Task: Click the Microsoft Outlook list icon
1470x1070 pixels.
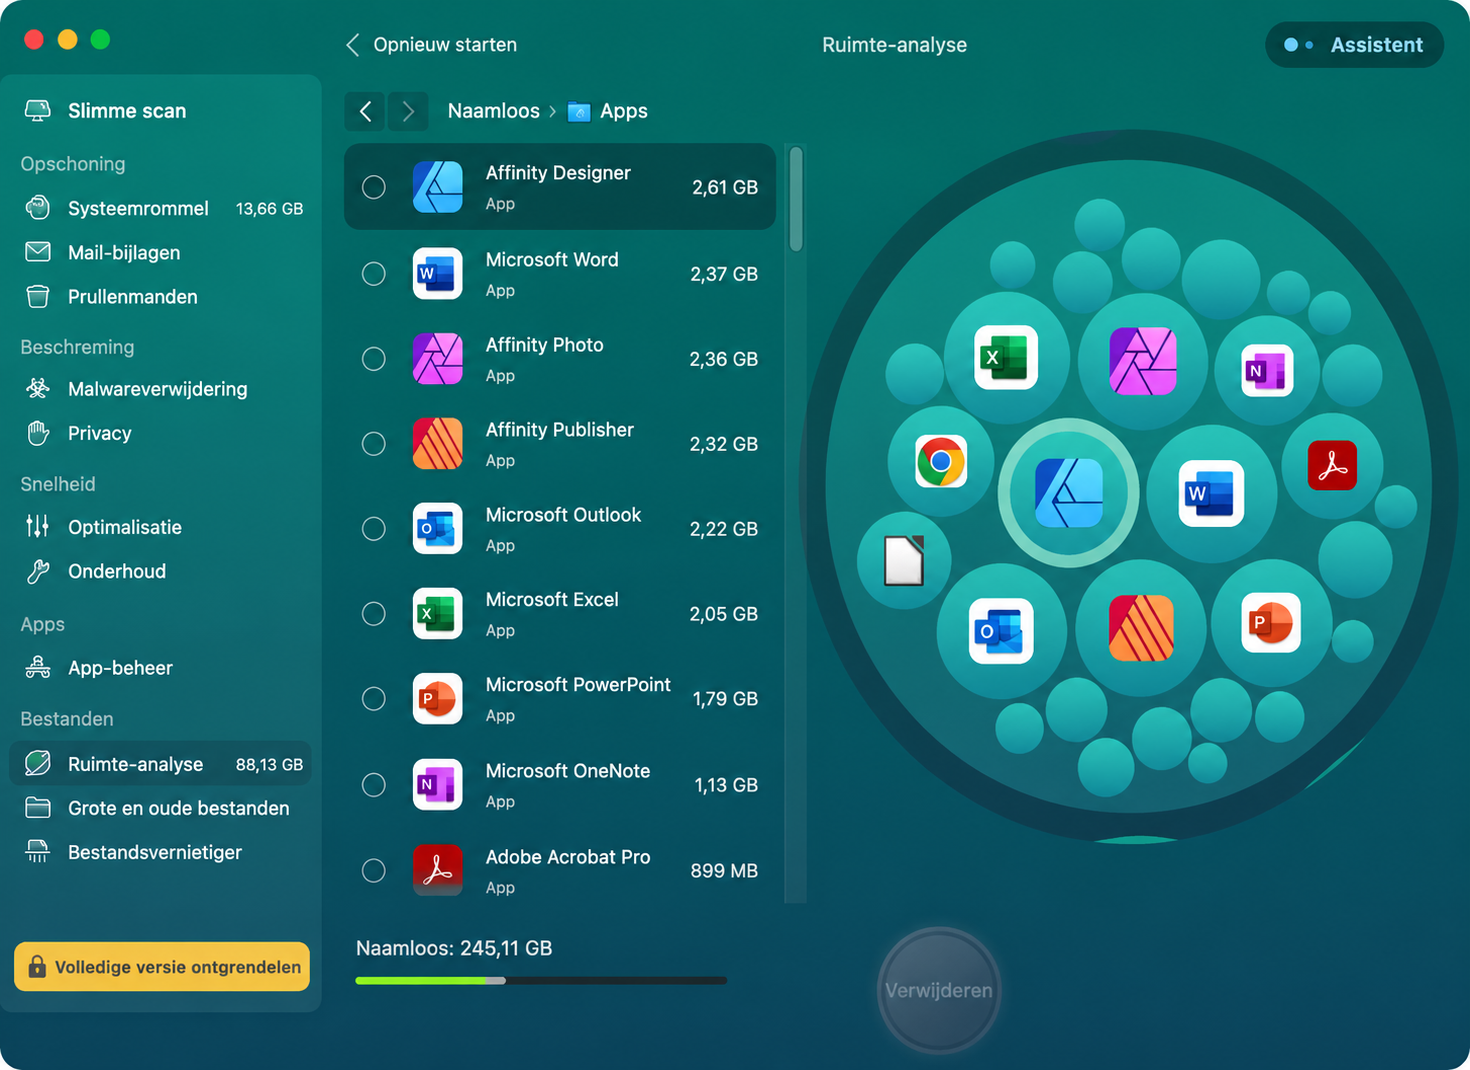Action: coord(437,528)
